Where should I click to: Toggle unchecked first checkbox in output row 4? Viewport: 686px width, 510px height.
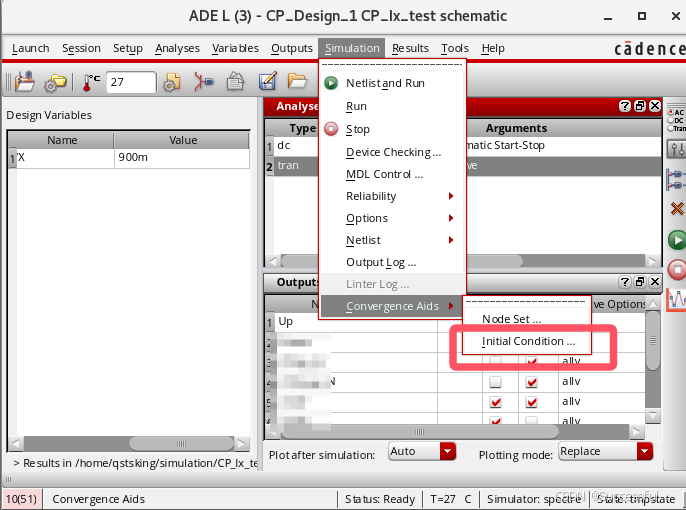[x=495, y=382]
